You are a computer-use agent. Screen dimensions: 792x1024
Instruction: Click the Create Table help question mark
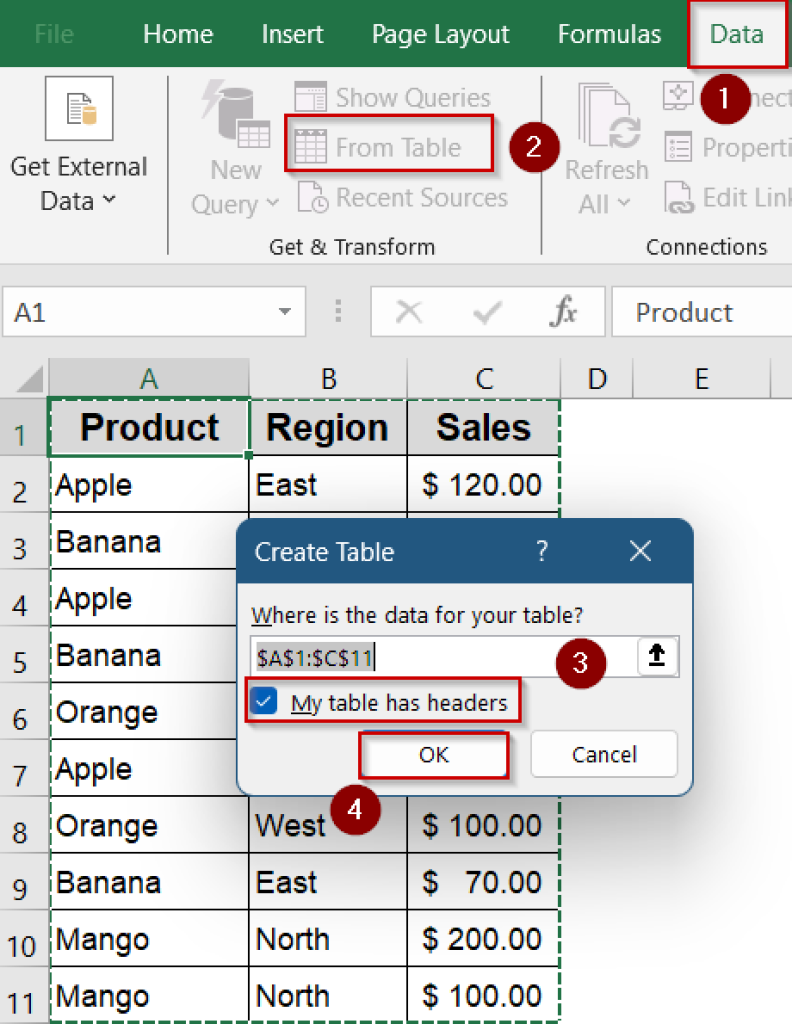click(x=541, y=551)
